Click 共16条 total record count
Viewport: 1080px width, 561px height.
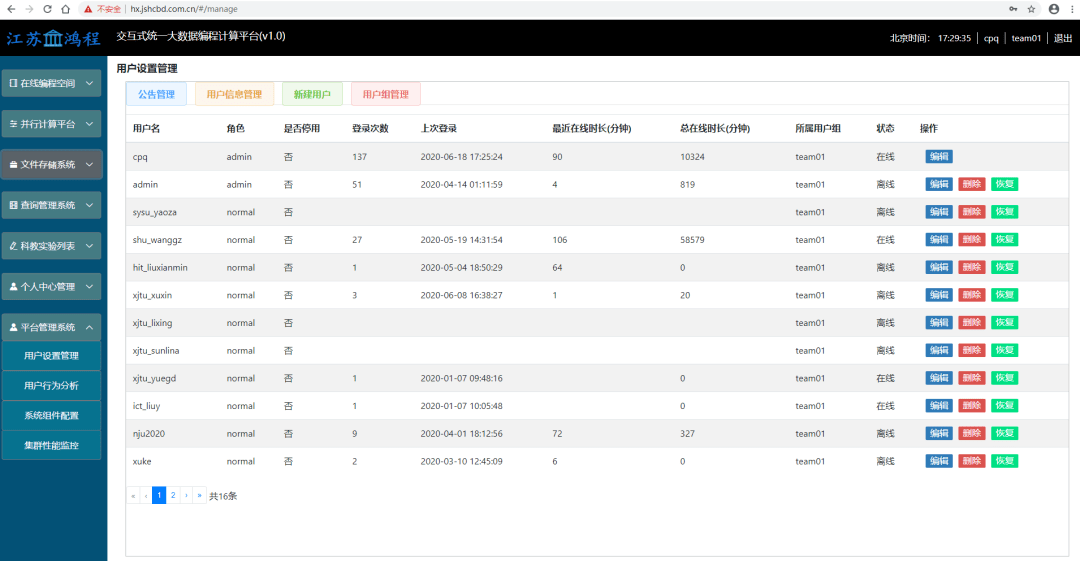click(223, 496)
